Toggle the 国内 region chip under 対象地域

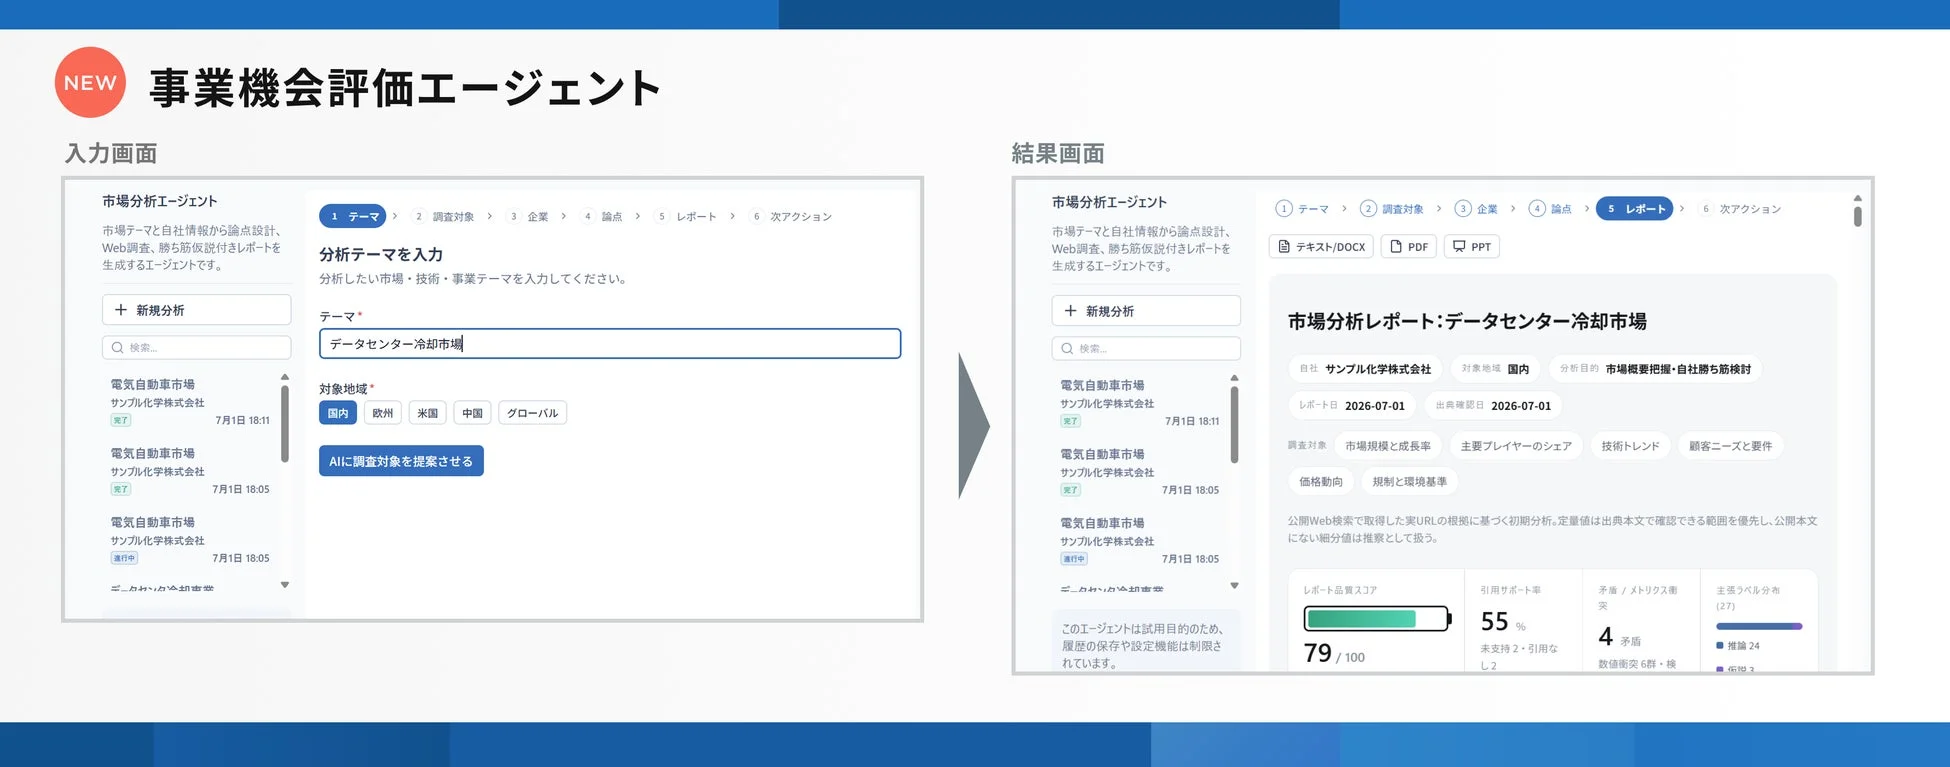[338, 413]
